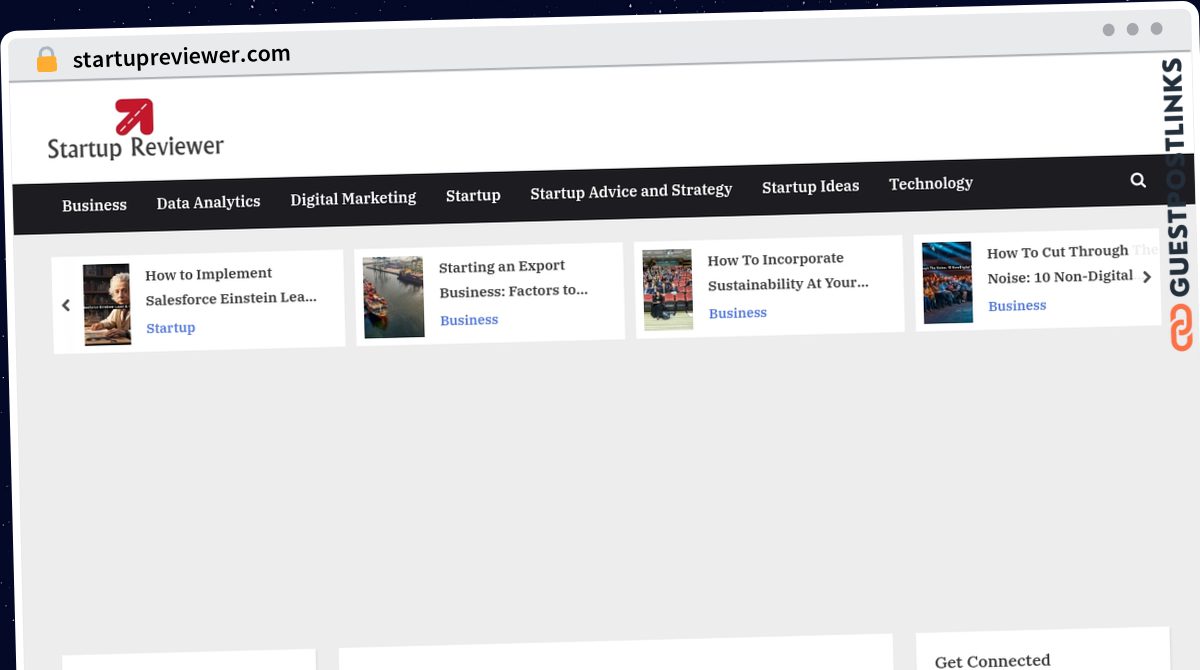Open 'How To Incorporate Sustainability' article

coord(788,271)
